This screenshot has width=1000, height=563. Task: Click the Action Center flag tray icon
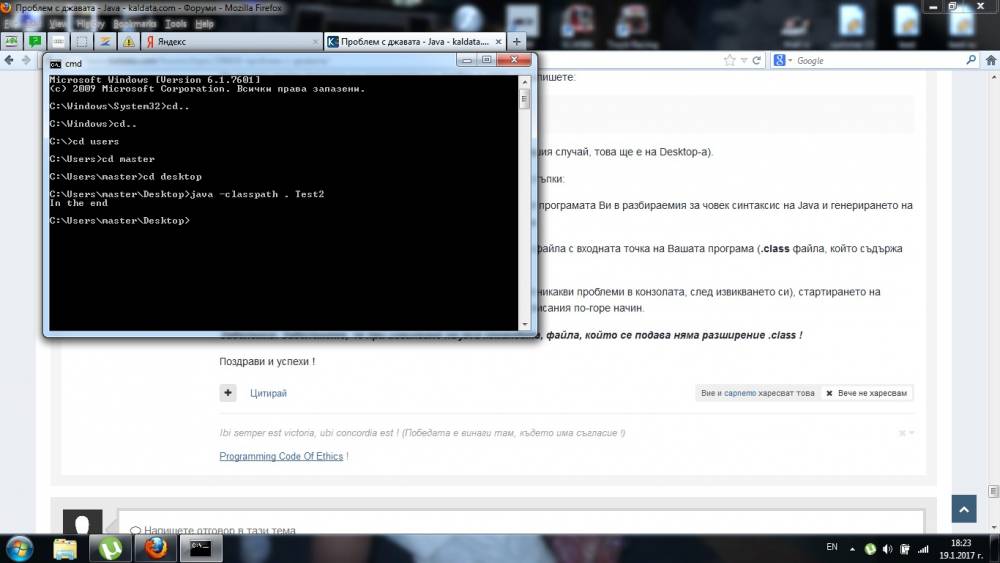coord(904,549)
